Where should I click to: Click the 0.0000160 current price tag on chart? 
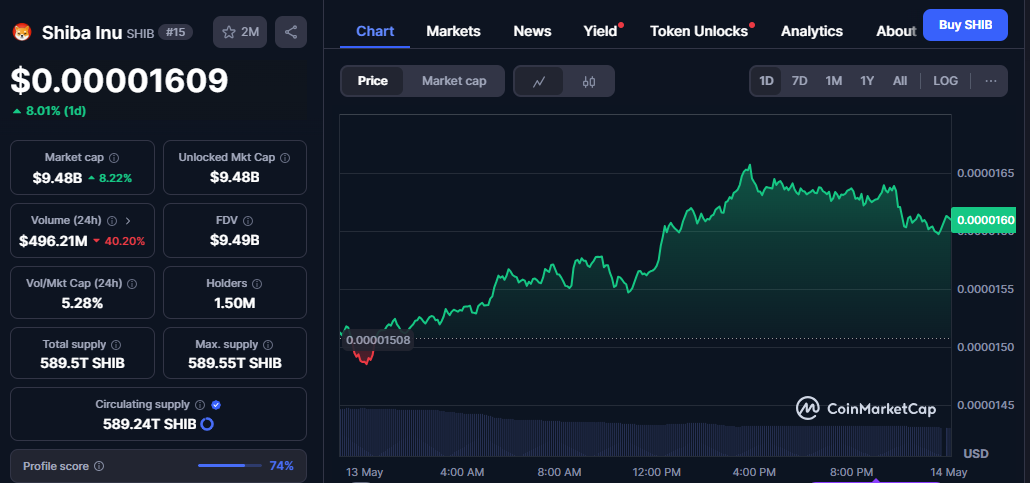click(983, 219)
